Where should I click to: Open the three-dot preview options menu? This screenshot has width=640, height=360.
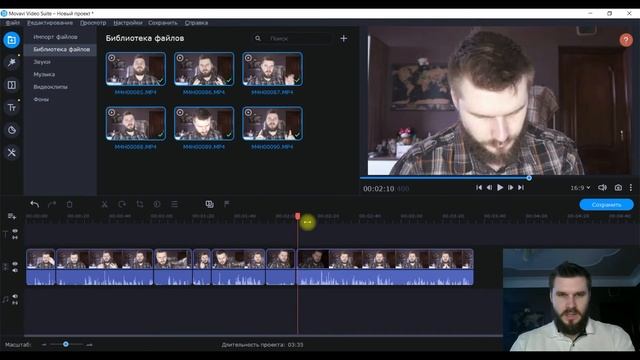(631, 188)
